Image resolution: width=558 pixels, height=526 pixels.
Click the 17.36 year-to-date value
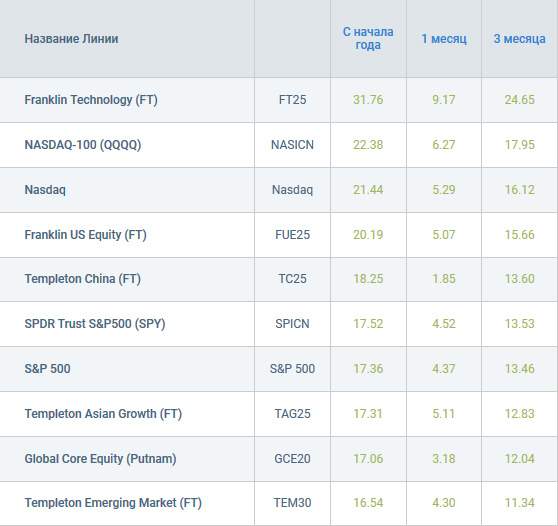point(368,369)
